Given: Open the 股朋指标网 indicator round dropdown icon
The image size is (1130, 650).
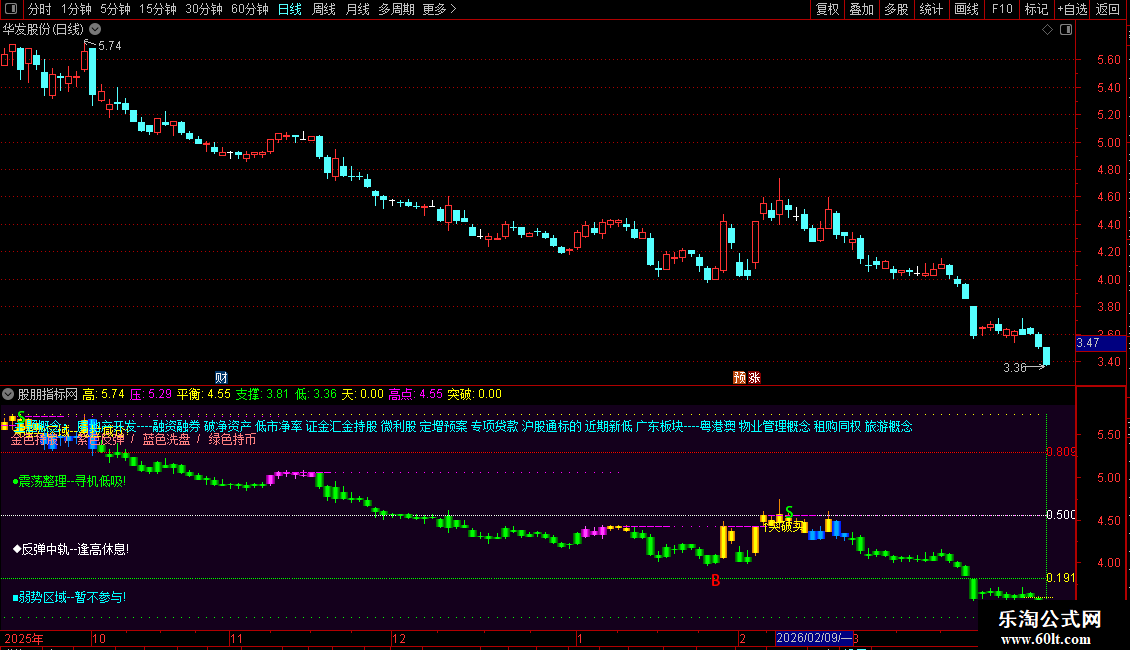Looking at the screenshot, I should pos(8,394).
